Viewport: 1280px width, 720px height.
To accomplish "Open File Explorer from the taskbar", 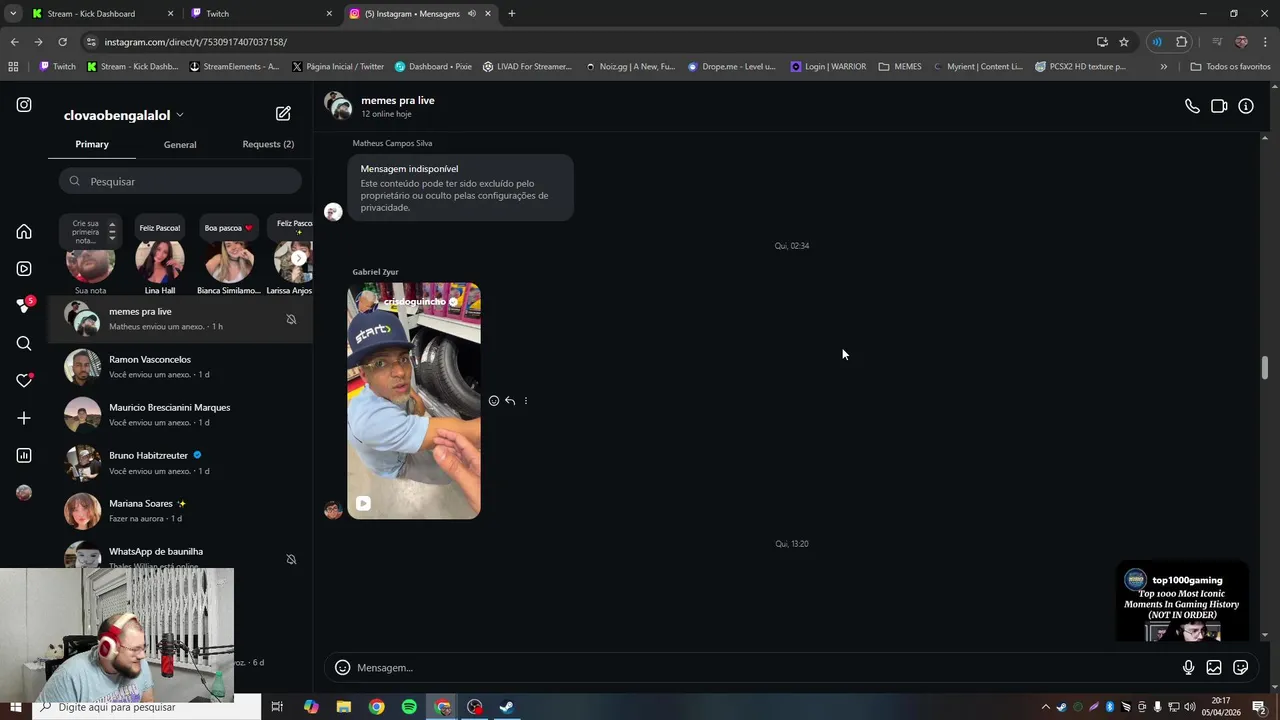I will pos(344,707).
